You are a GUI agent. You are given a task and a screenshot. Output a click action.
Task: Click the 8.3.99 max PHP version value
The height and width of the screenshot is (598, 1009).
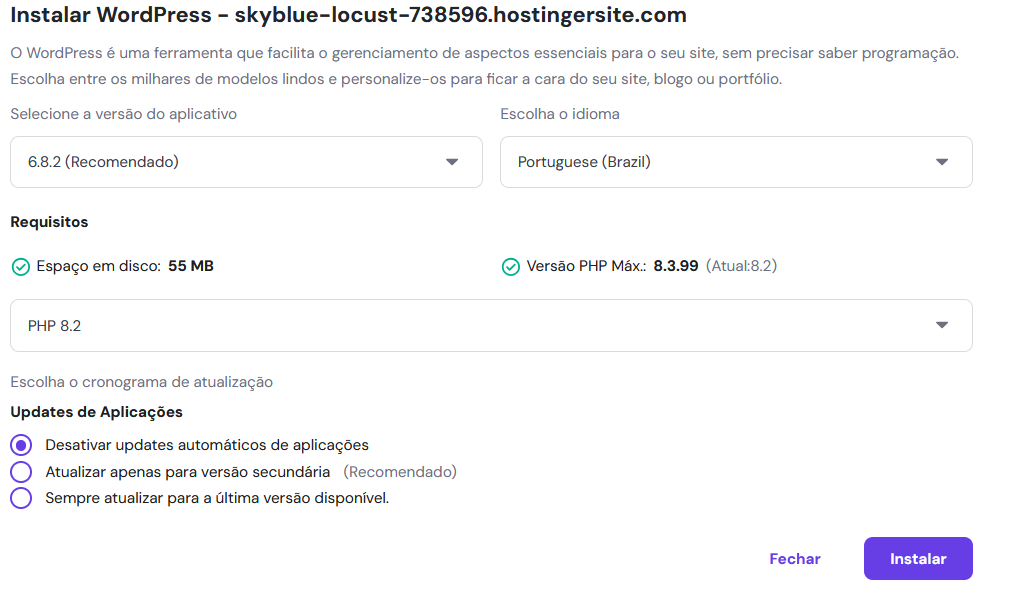[676, 267]
